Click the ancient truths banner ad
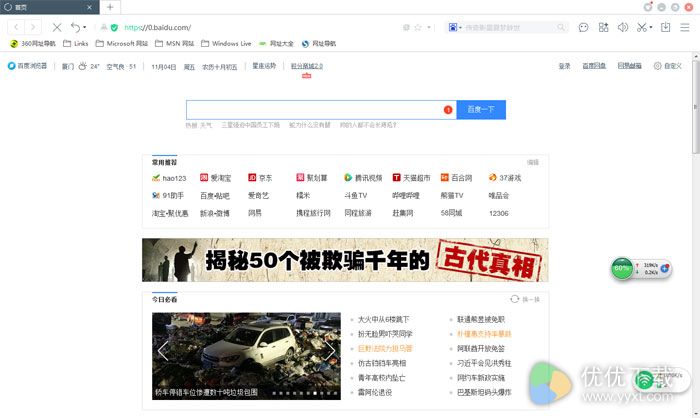Screen dimensions: 700x418 coord(345,260)
